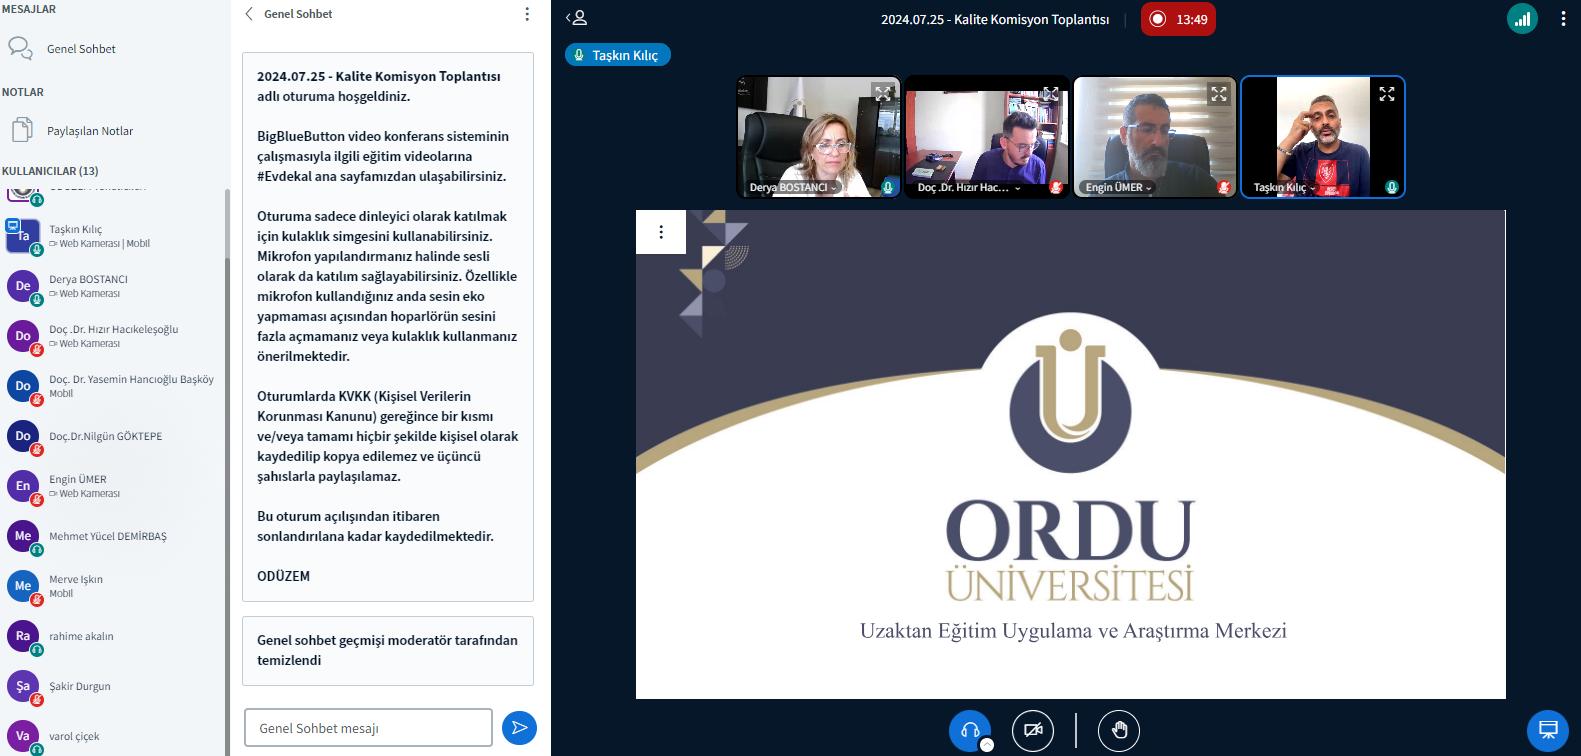Image resolution: width=1581 pixels, height=756 pixels.
Task: Click the KULLANICILAR (13) heading
Action: [50, 171]
